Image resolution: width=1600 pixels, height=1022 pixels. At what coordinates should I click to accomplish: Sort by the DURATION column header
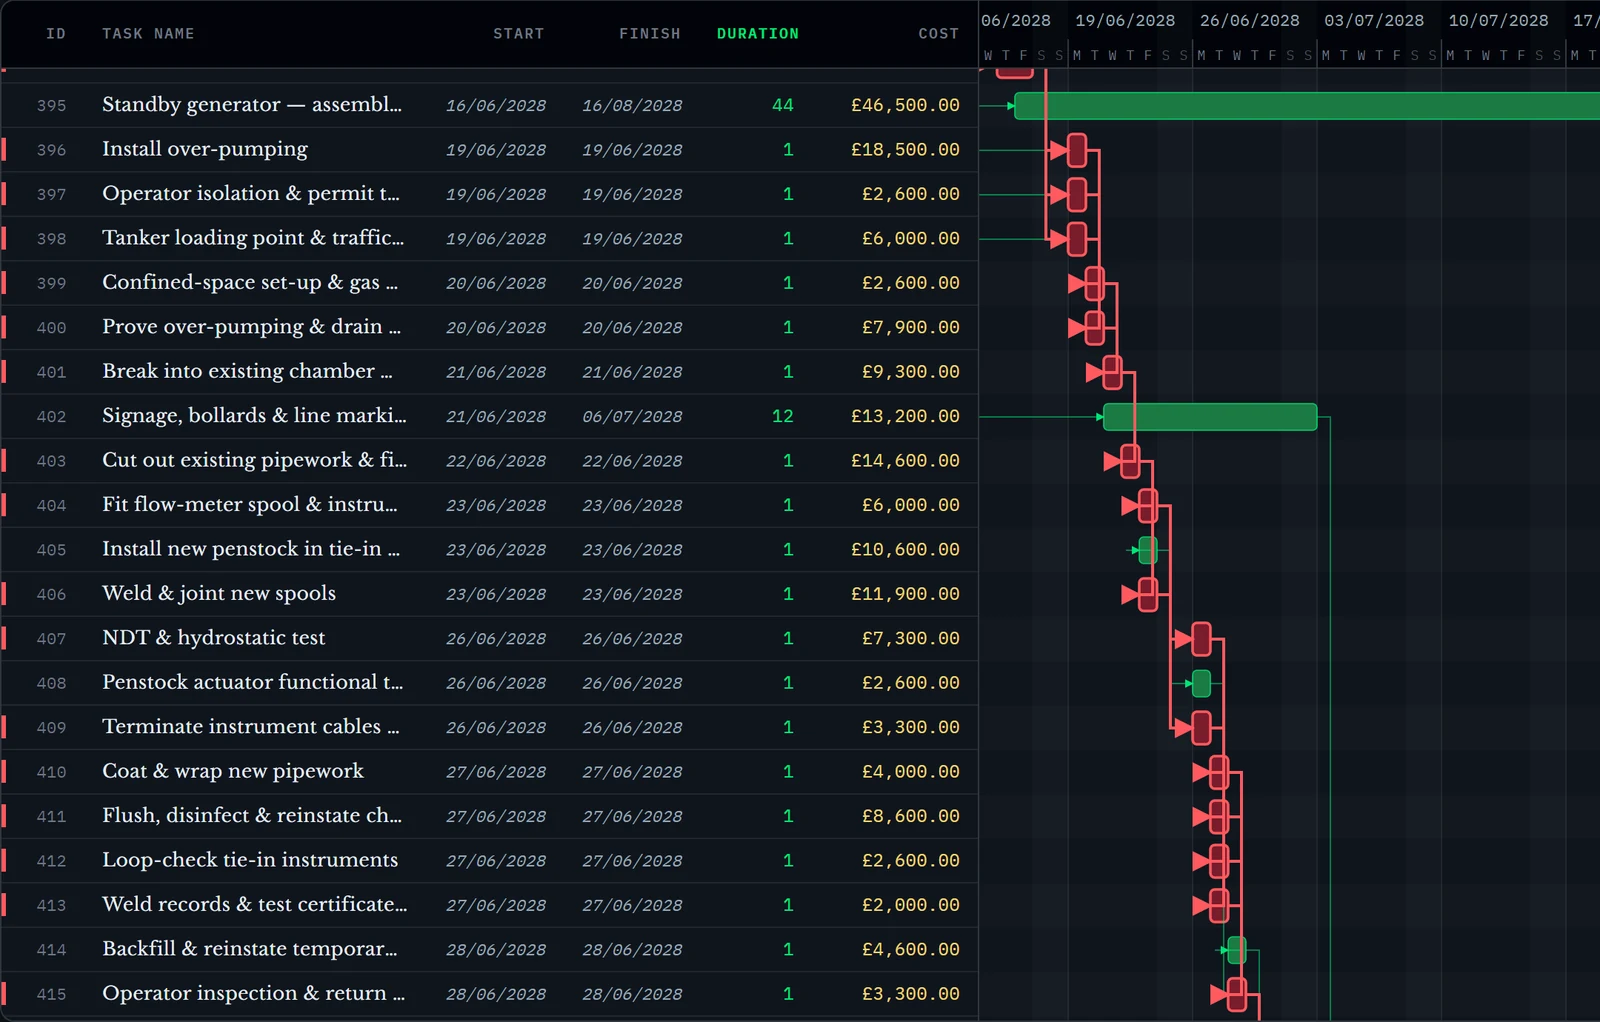coord(757,34)
